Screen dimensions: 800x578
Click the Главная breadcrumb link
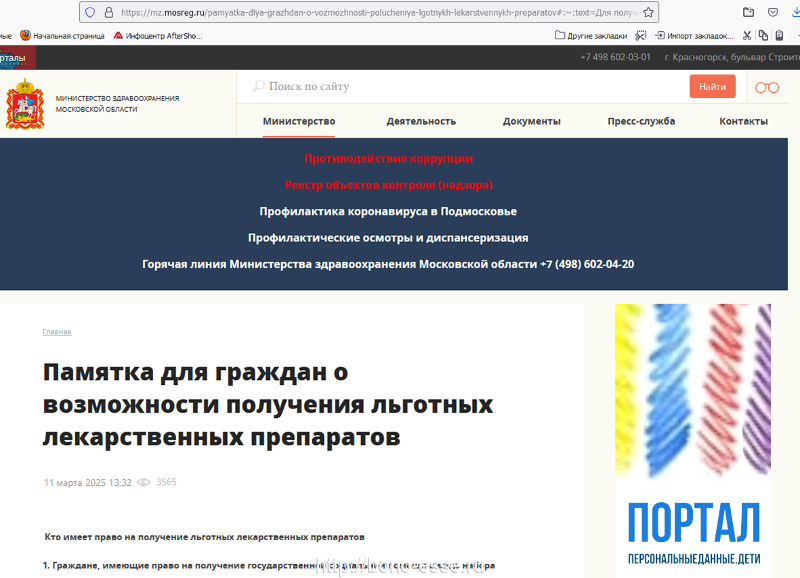tap(57, 332)
